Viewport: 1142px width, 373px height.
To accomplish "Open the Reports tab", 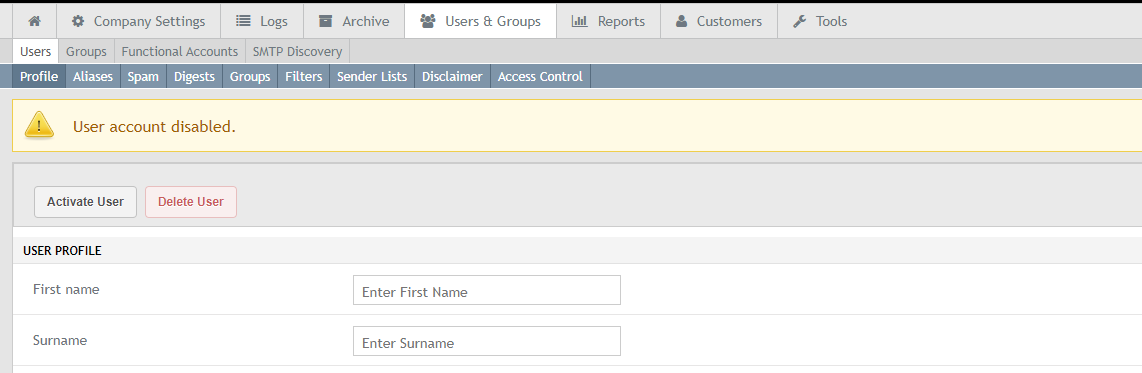I will pos(609,21).
